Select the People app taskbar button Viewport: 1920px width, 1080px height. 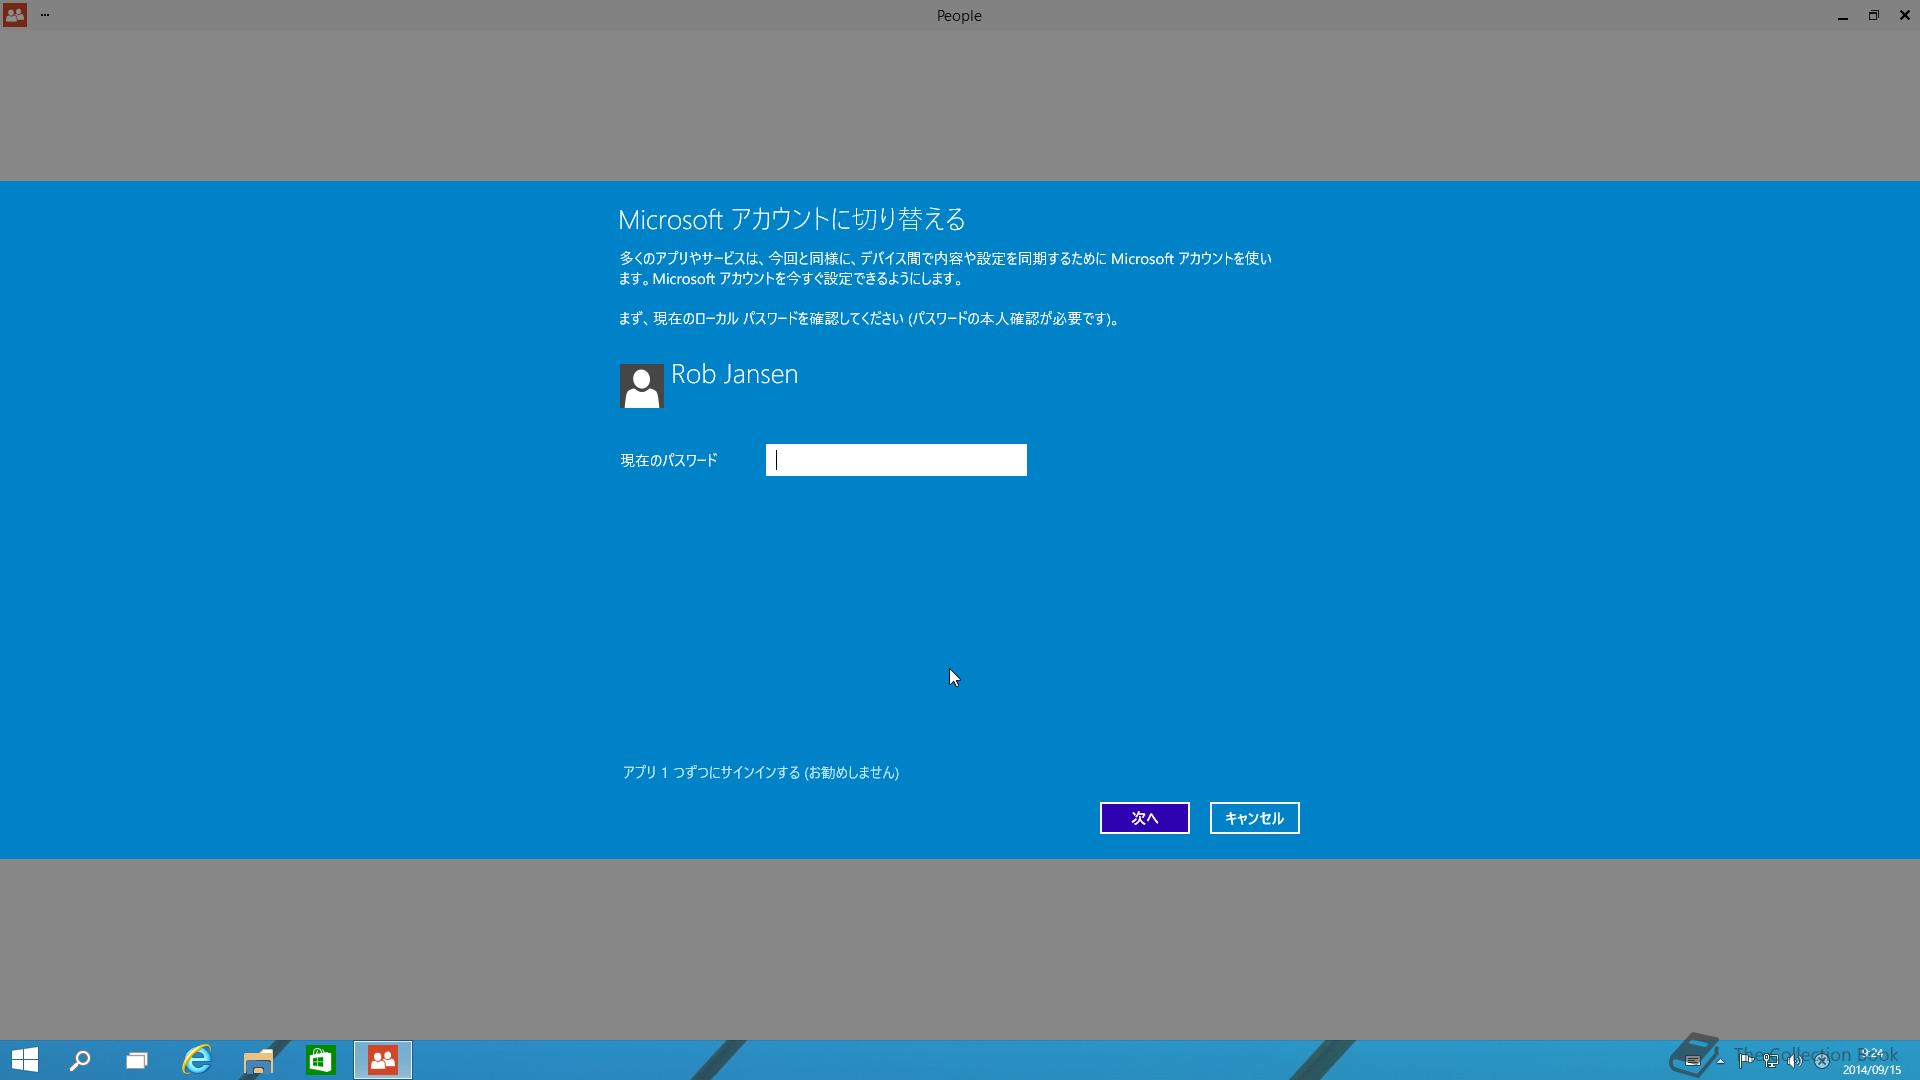coord(383,1060)
